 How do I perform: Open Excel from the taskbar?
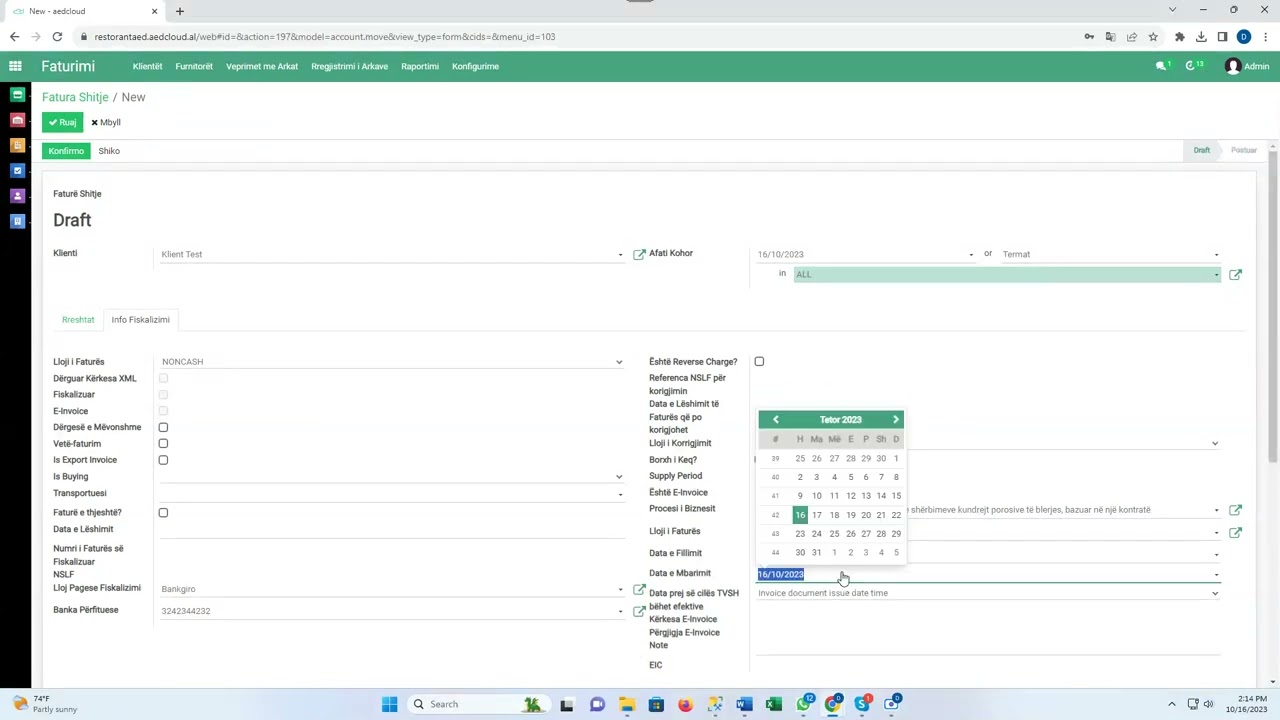pyautogui.click(x=773, y=704)
